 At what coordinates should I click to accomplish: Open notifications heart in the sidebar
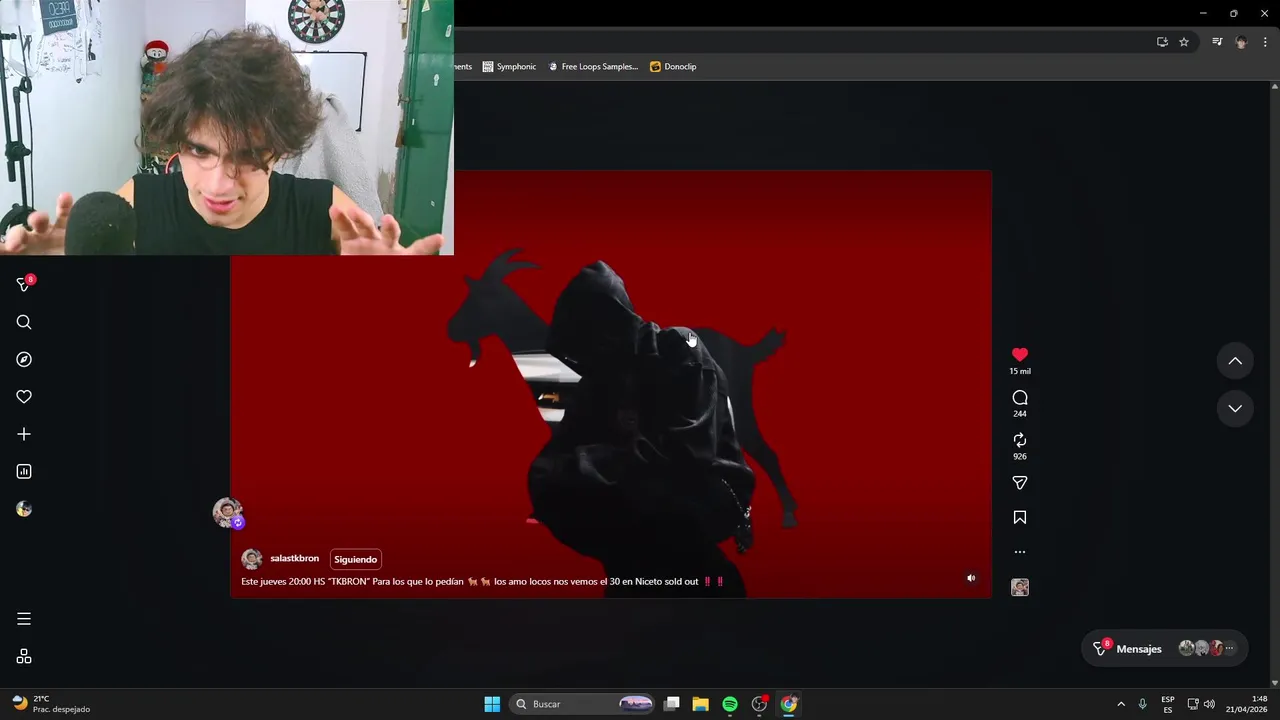24,397
